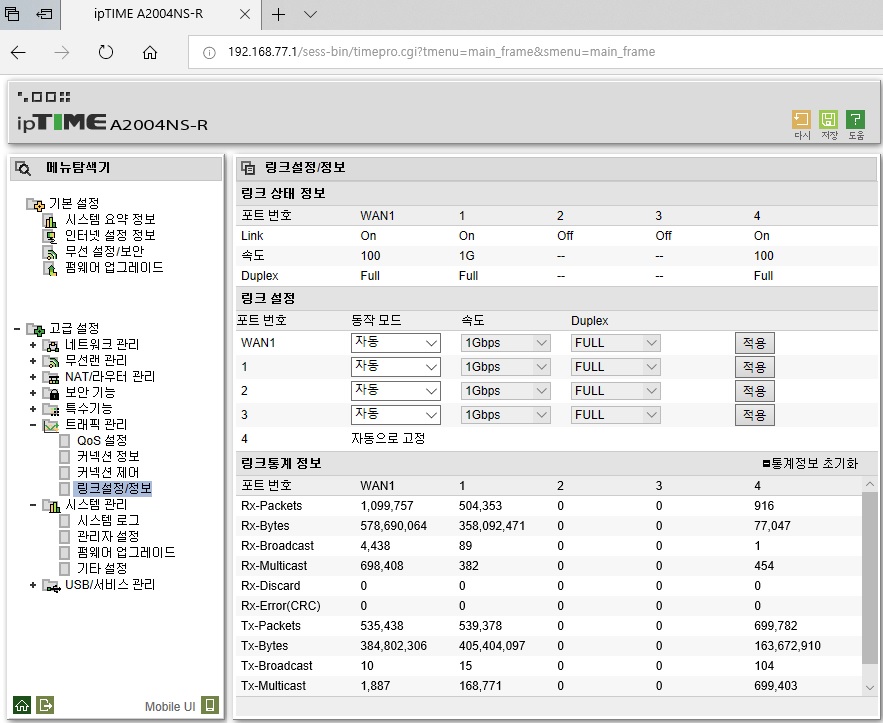Image resolution: width=883 pixels, height=723 pixels.
Task: Switch to Mobile UI phone icon
Action: pos(210,705)
